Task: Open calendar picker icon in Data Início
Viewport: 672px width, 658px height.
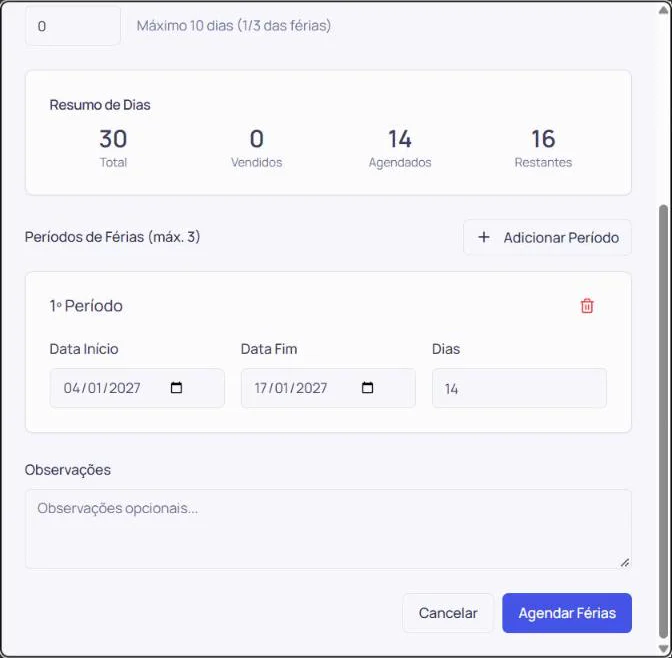Action: click(x=176, y=388)
